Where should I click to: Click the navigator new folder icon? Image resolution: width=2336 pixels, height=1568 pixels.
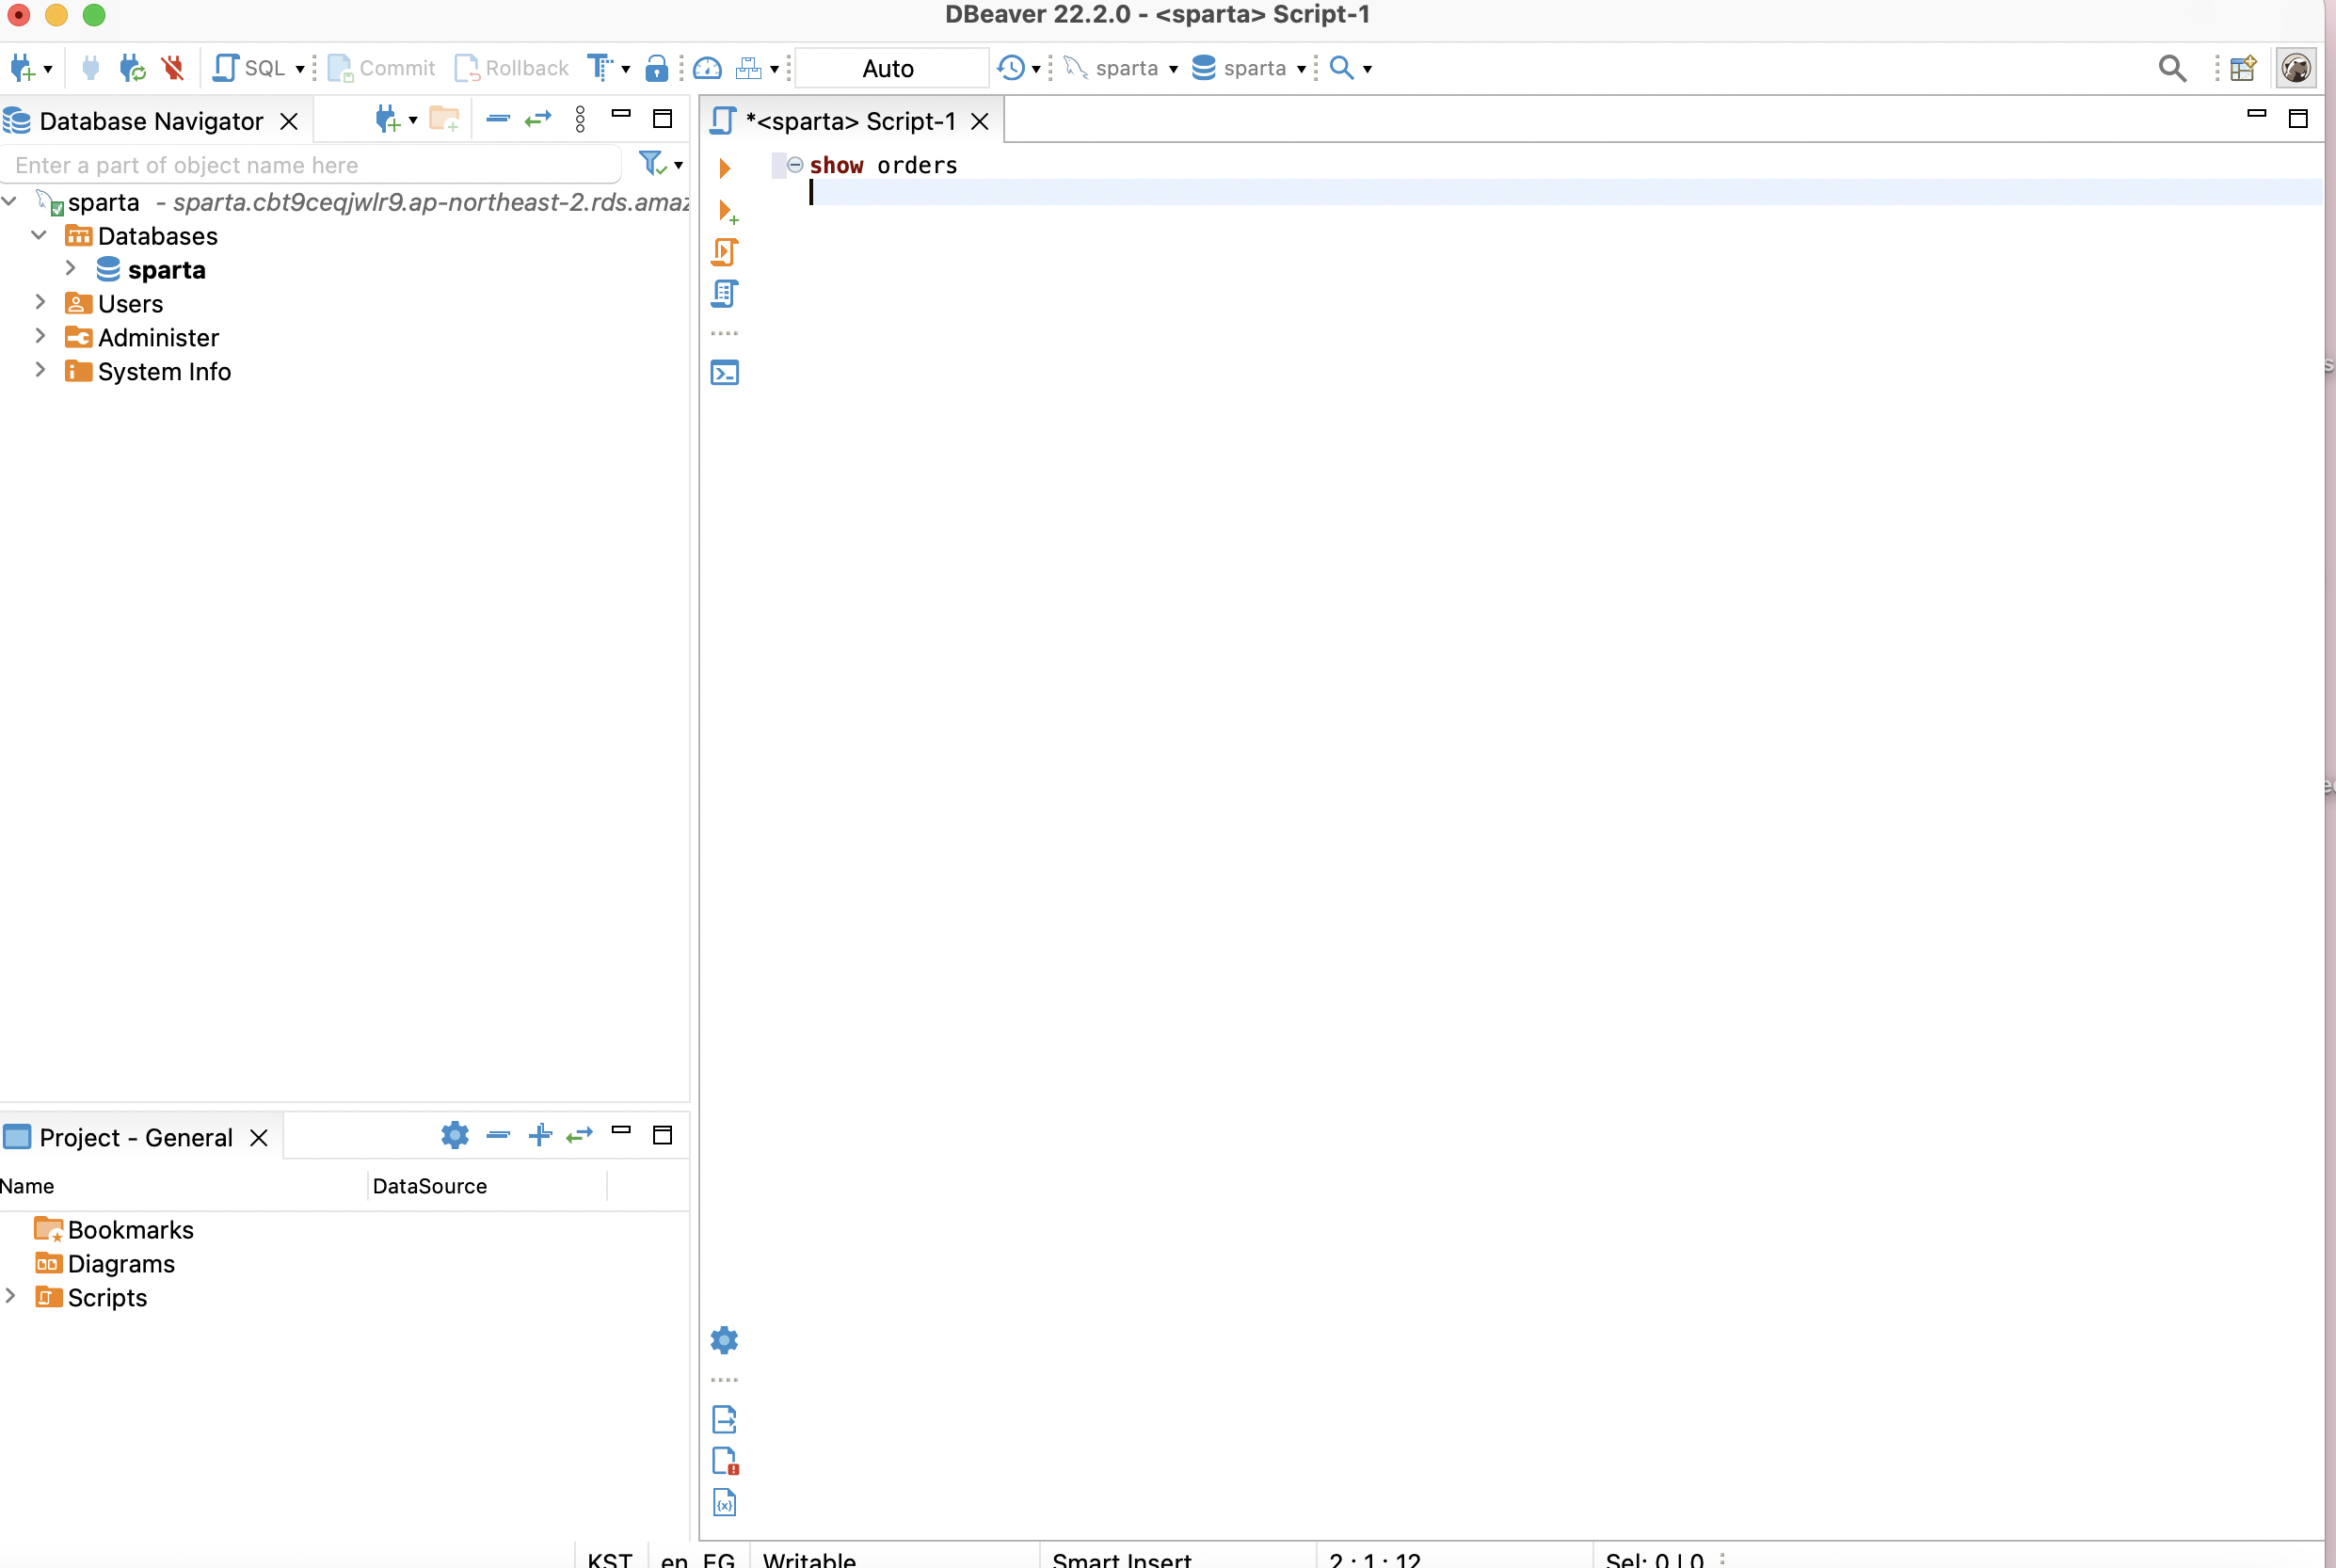pos(444,120)
